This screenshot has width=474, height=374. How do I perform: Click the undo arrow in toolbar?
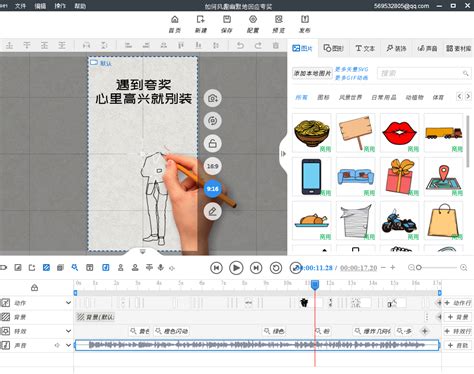(240, 45)
